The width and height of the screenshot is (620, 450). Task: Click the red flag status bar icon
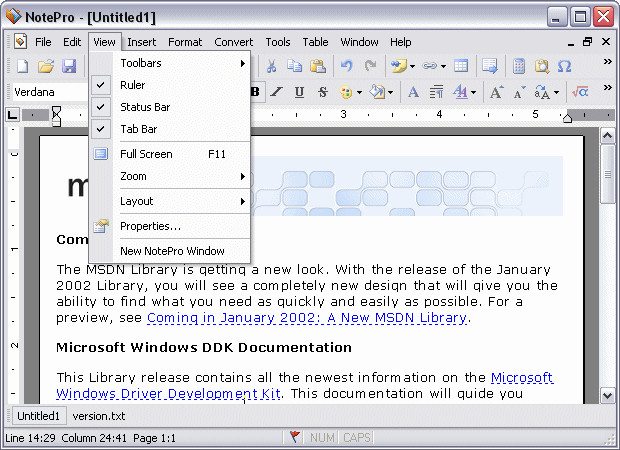click(295, 437)
